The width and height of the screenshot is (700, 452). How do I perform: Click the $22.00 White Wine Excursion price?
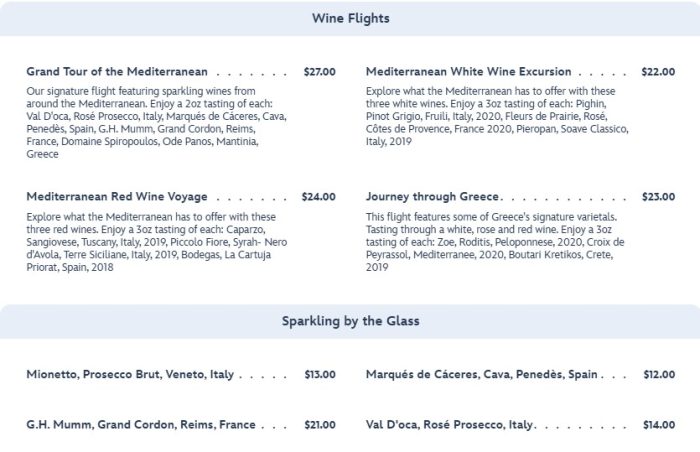pyautogui.click(x=658, y=72)
